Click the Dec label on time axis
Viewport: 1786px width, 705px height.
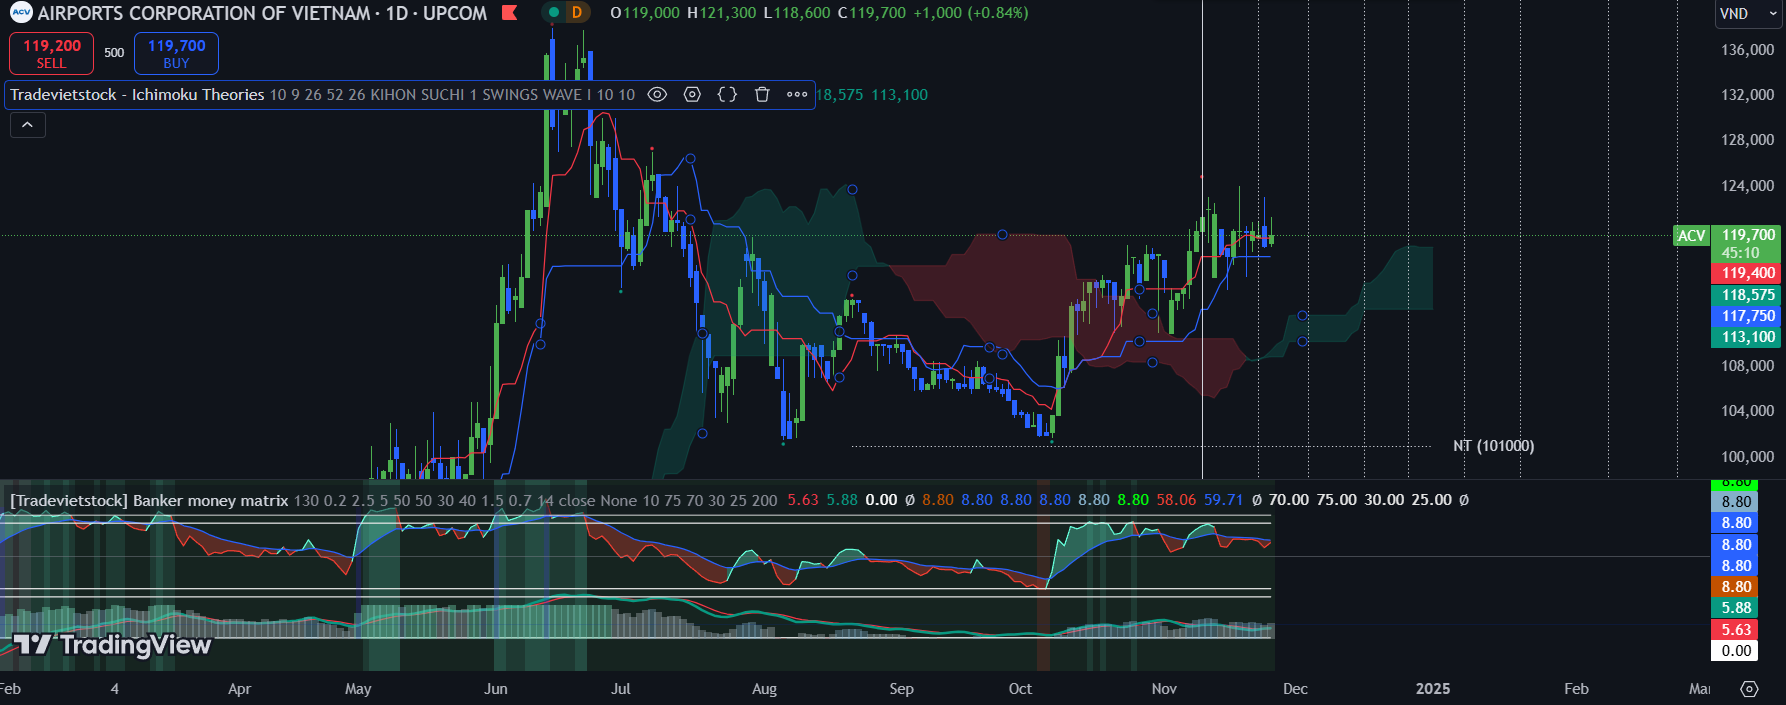coord(1295,689)
